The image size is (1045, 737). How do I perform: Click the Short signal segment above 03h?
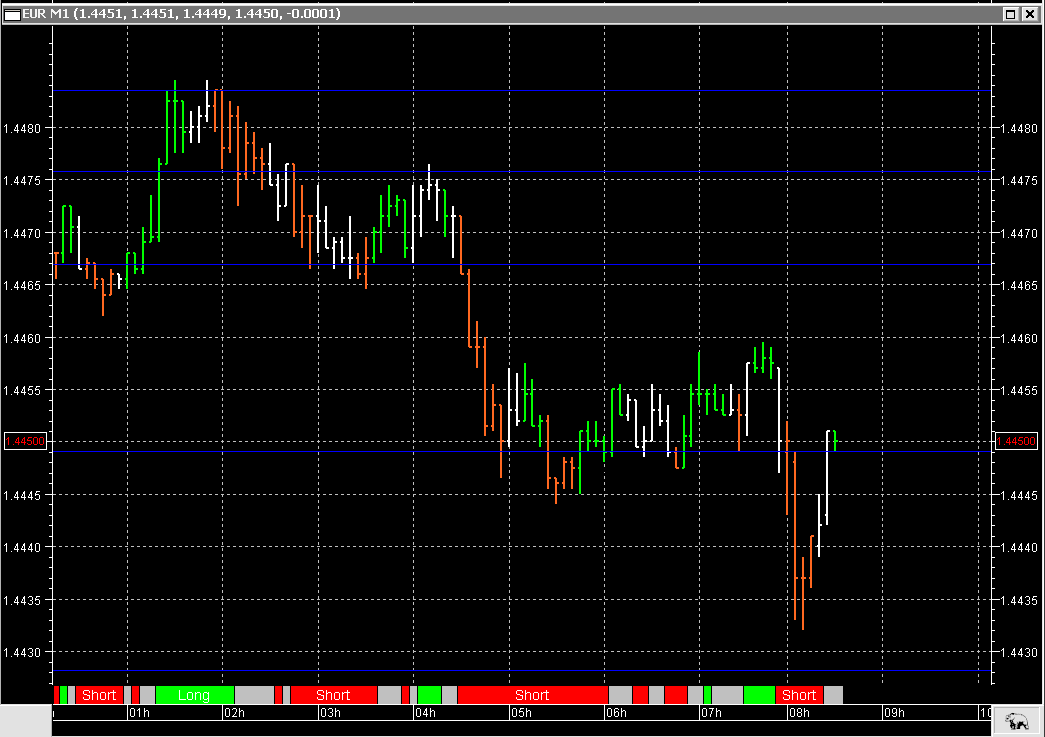tap(334, 695)
